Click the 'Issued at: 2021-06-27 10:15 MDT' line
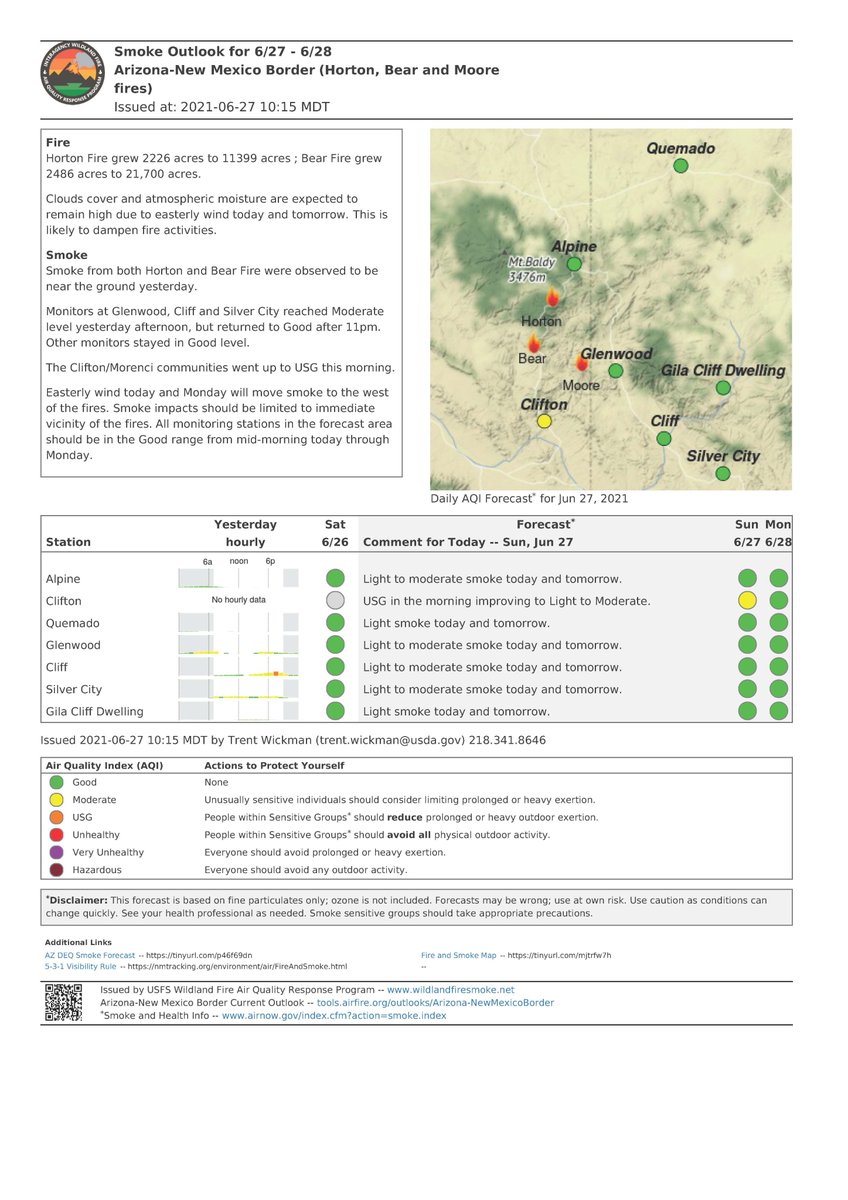The width and height of the screenshot is (848, 1200). tap(222, 107)
